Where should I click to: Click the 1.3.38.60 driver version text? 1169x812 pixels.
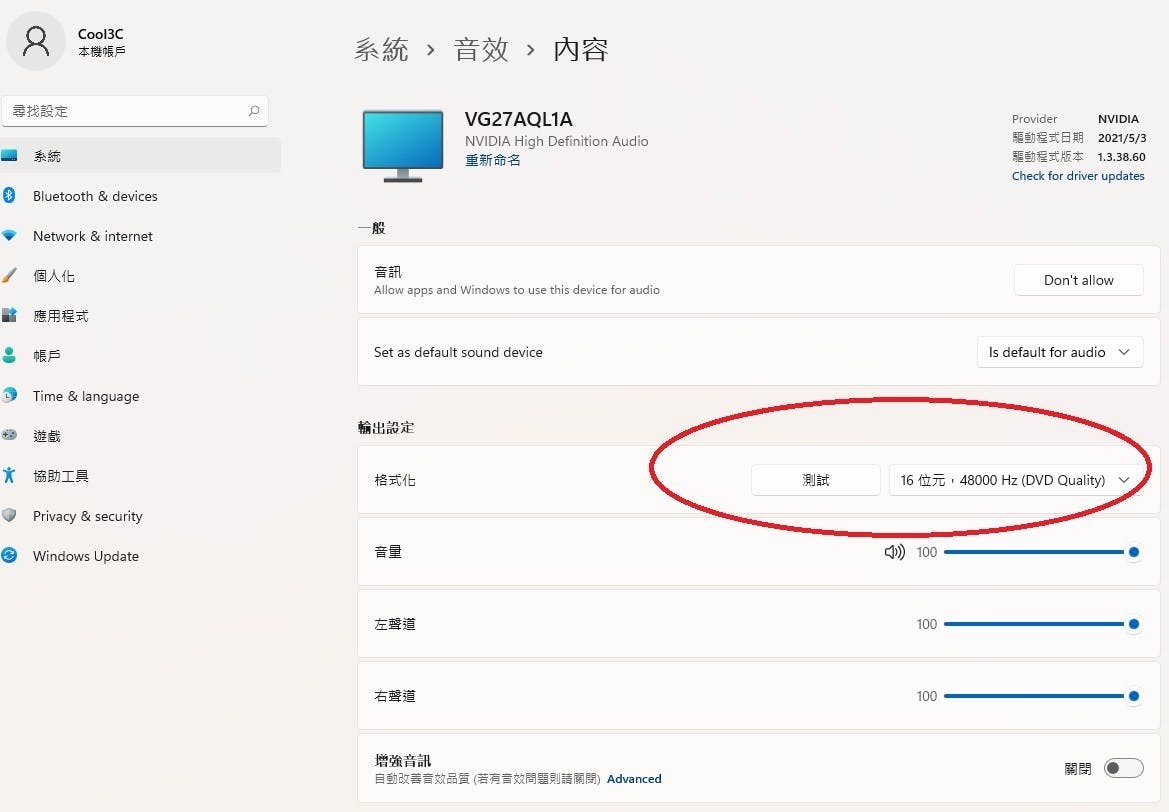click(1121, 157)
